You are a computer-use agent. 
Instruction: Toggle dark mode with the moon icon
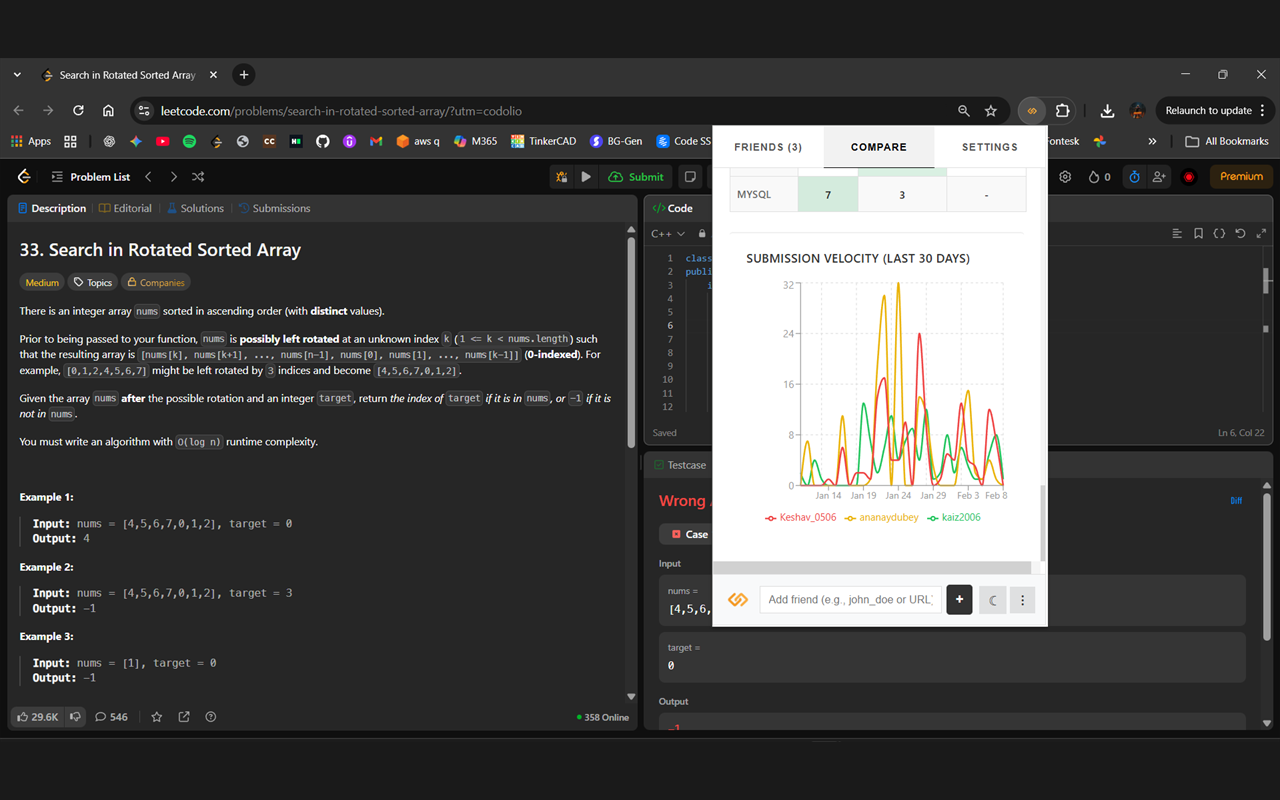(992, 599)
